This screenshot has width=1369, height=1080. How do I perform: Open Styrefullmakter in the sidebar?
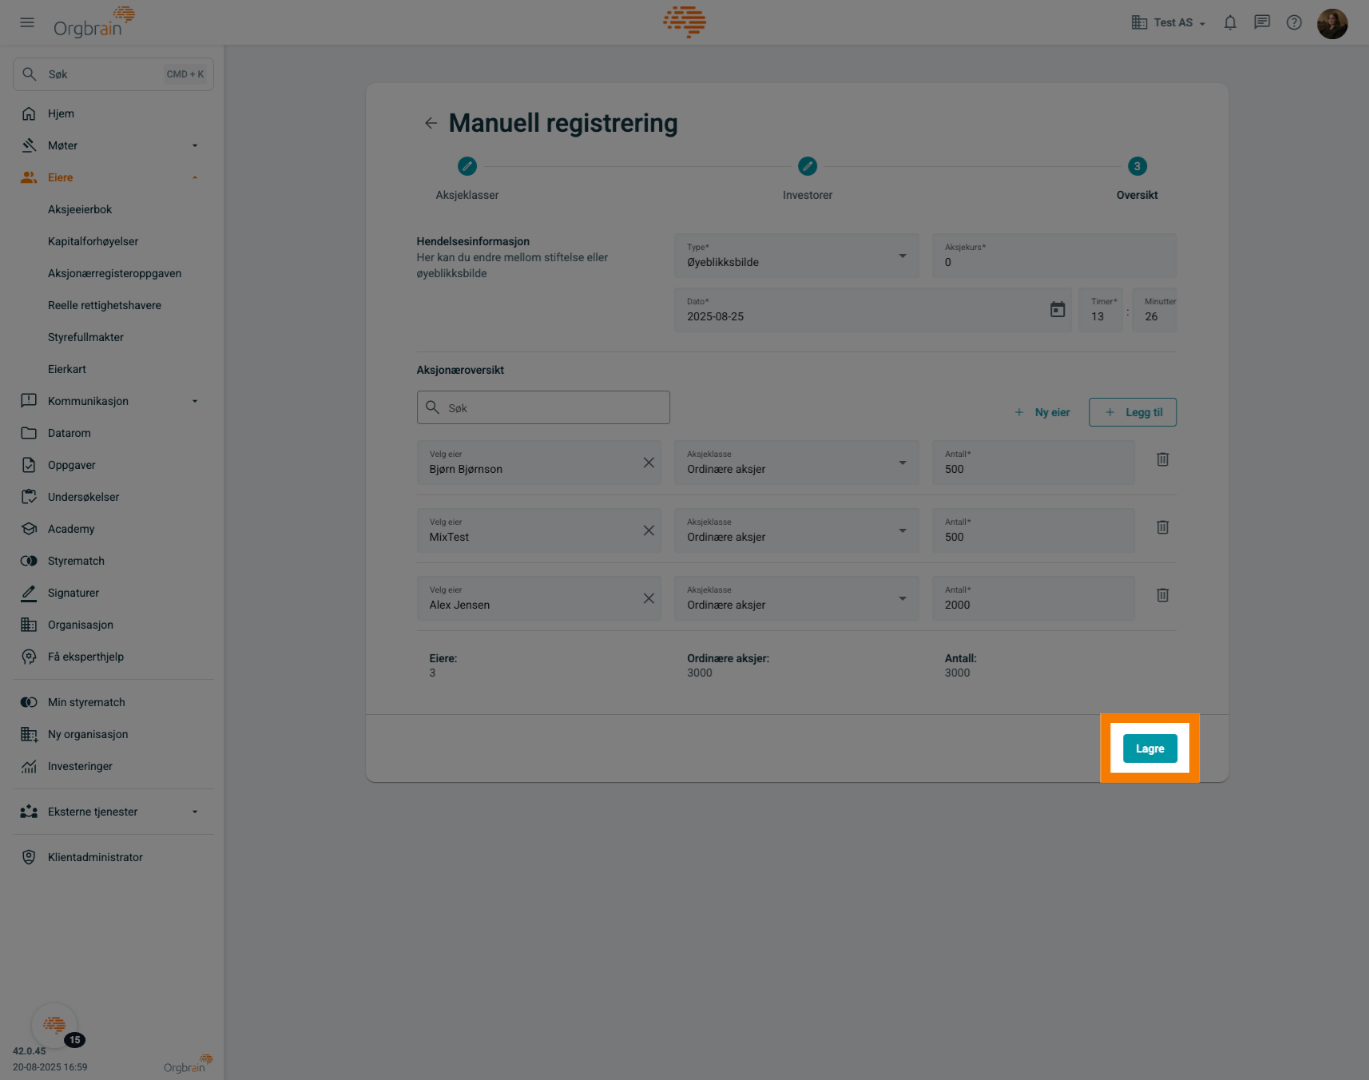(x=86, y=338)
